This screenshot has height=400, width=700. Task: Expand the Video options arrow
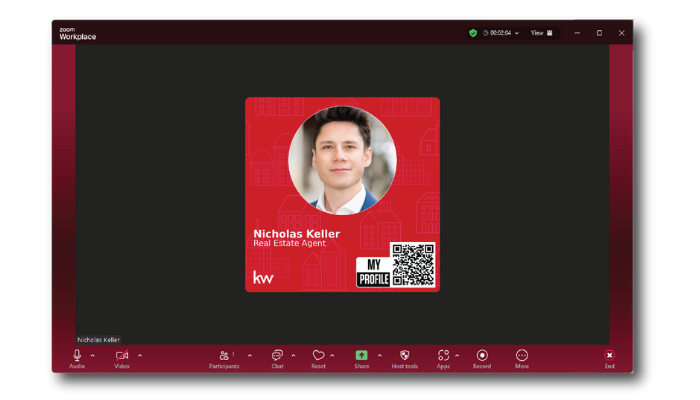140,356
